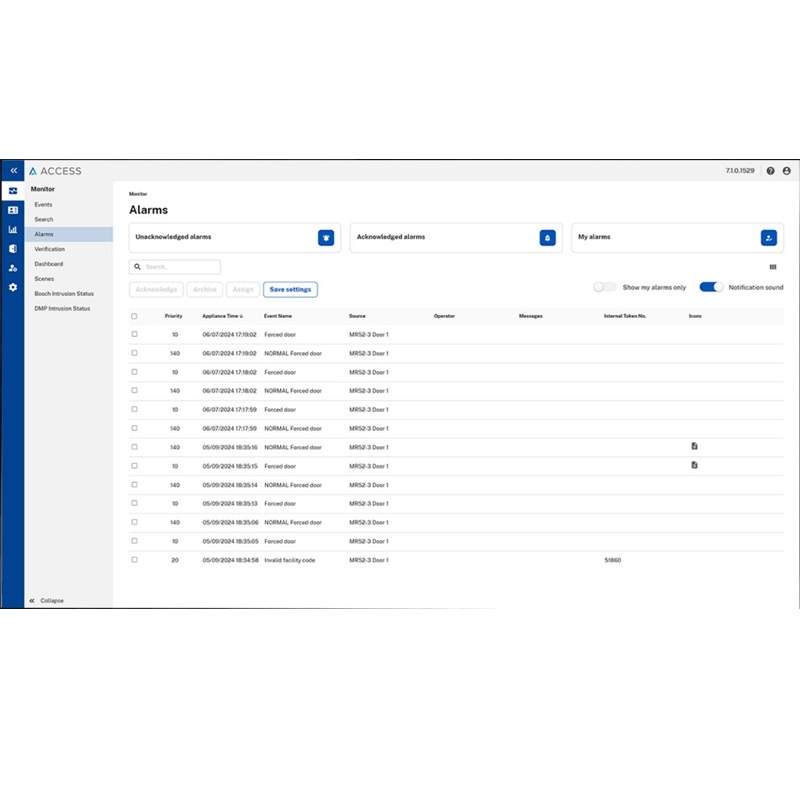Open the Identities card sidebar icon
The image size is (800, 800).
(13, 210)
